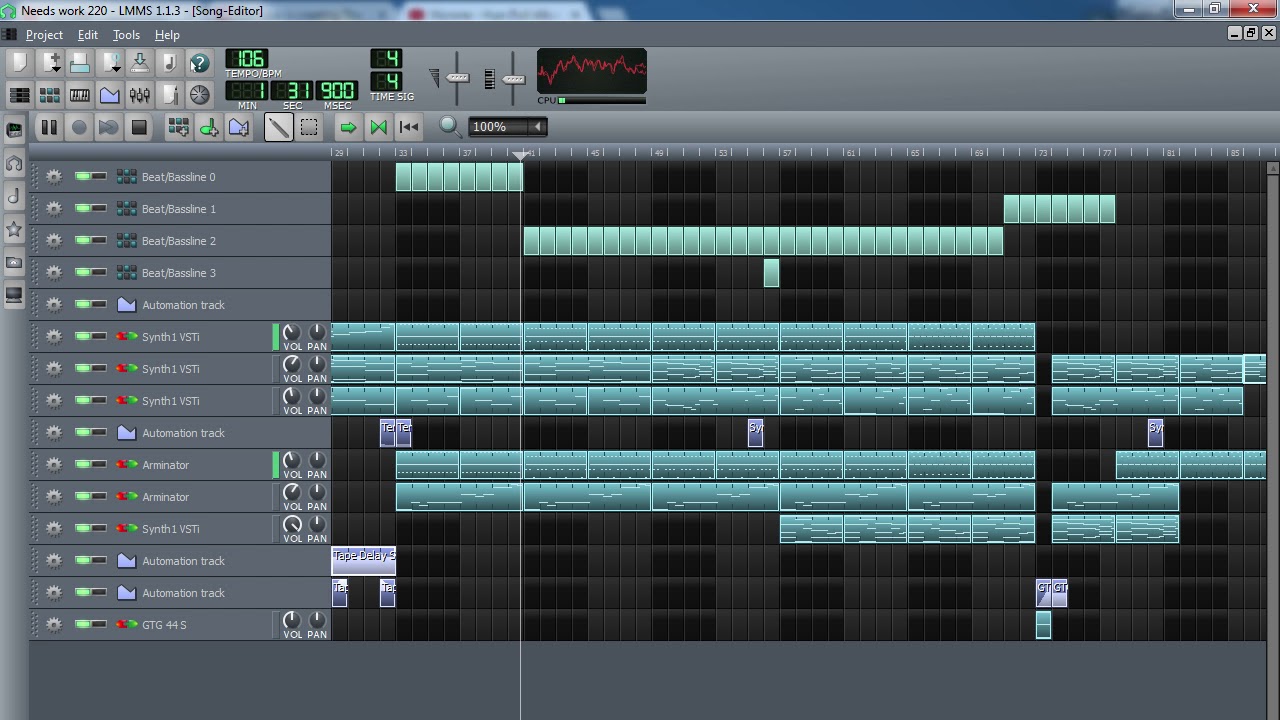The image size is (1280, 720).
Task: Show the controller rack
Action: point(199,95)
